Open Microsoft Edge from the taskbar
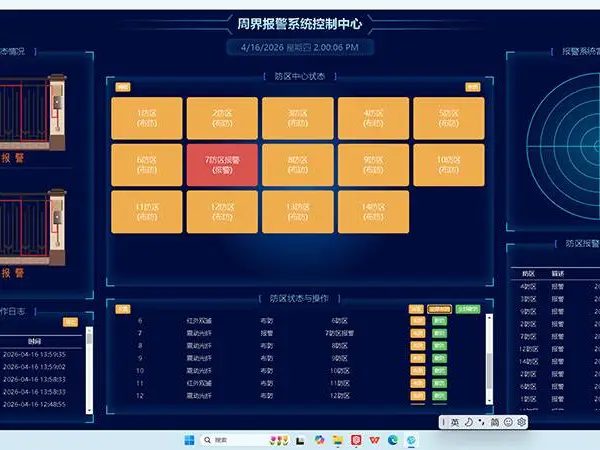 pos(393,440)
